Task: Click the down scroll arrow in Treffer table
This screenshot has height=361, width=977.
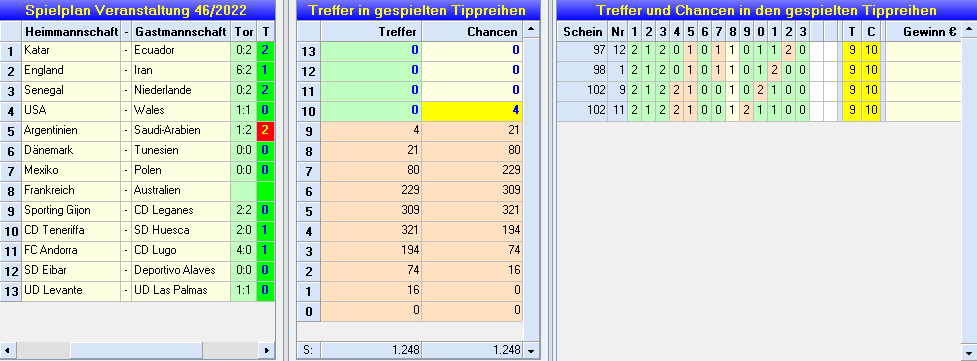Action: click(531, 350)
